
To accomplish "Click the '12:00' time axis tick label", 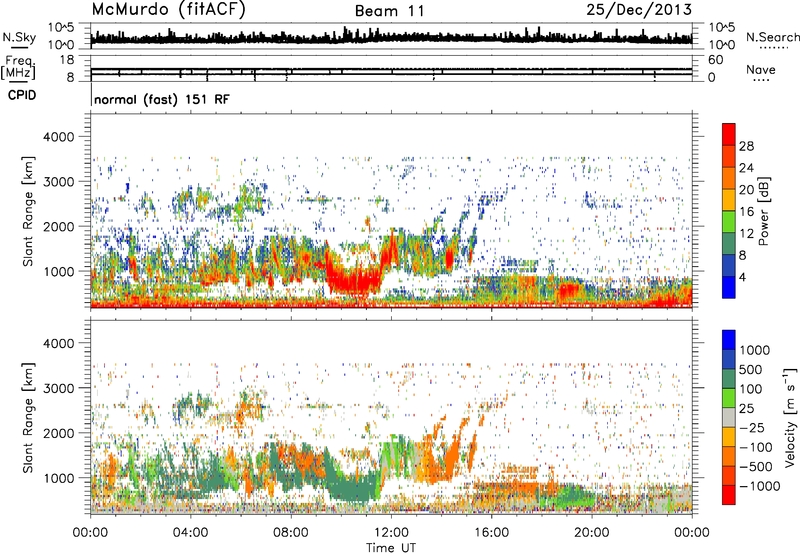I will [391, 533].
